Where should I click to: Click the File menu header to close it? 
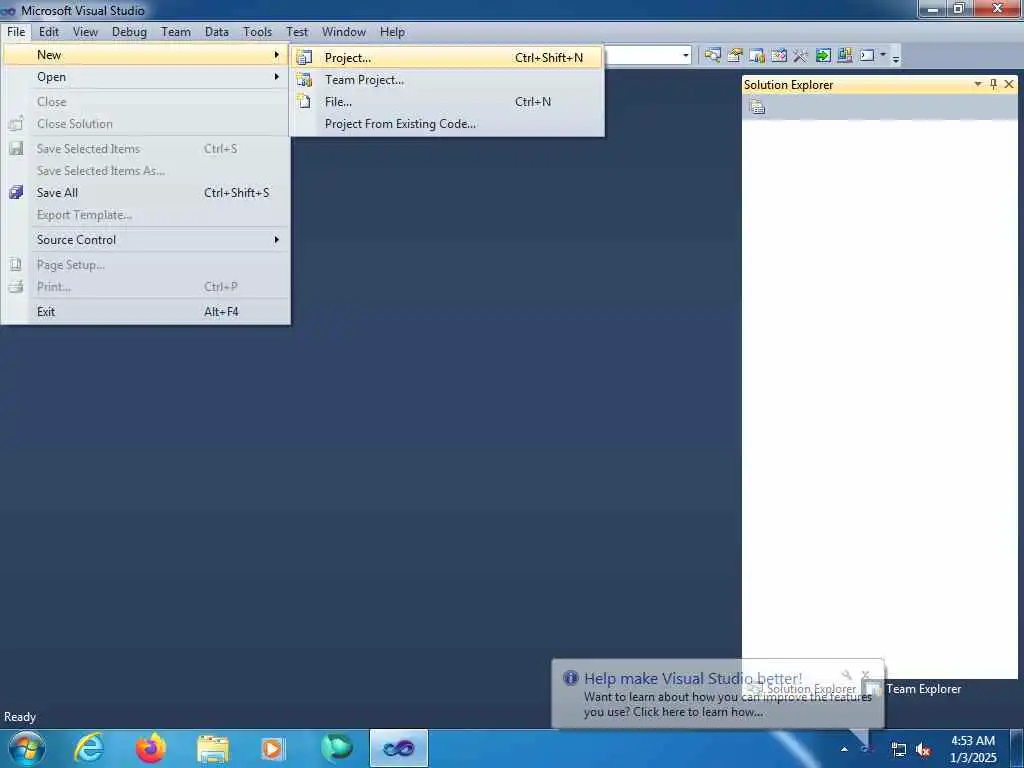pyautogui.click(x=16, y=32)
